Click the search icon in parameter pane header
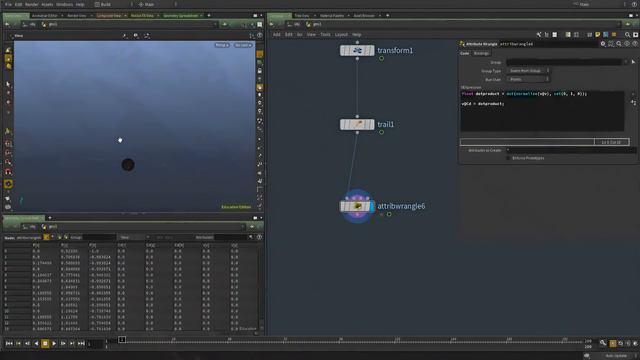Image resolution: width=640 pixels, height=360 pixels. pos(619,44)
